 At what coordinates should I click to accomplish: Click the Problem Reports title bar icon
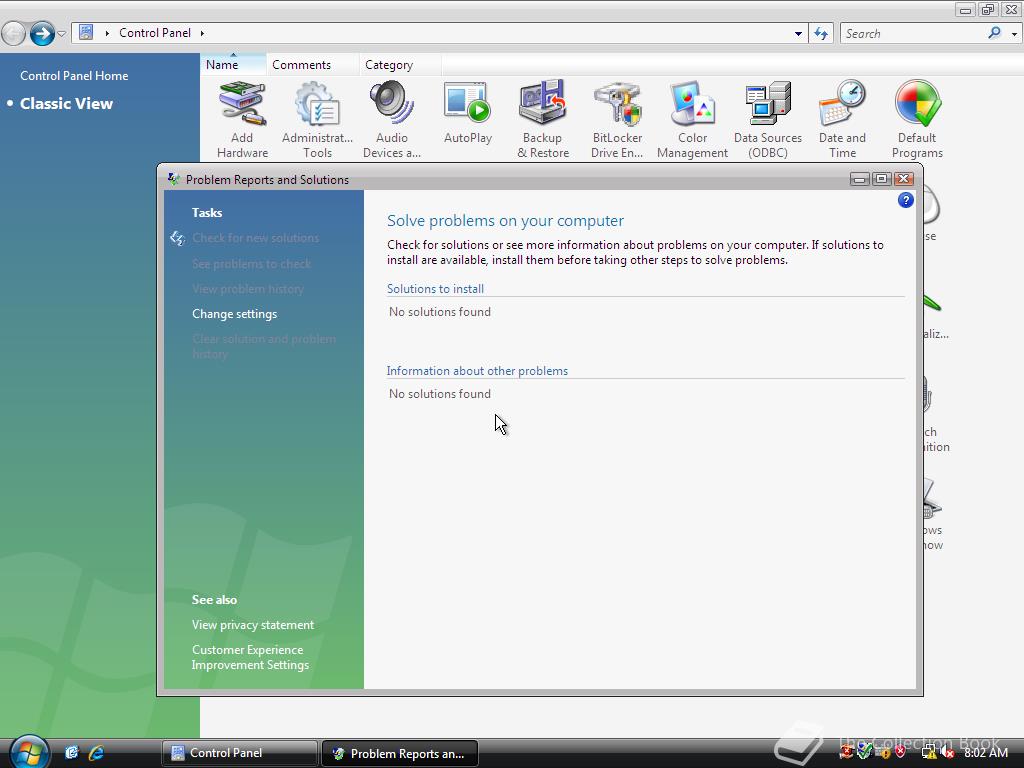coord(174,179)
